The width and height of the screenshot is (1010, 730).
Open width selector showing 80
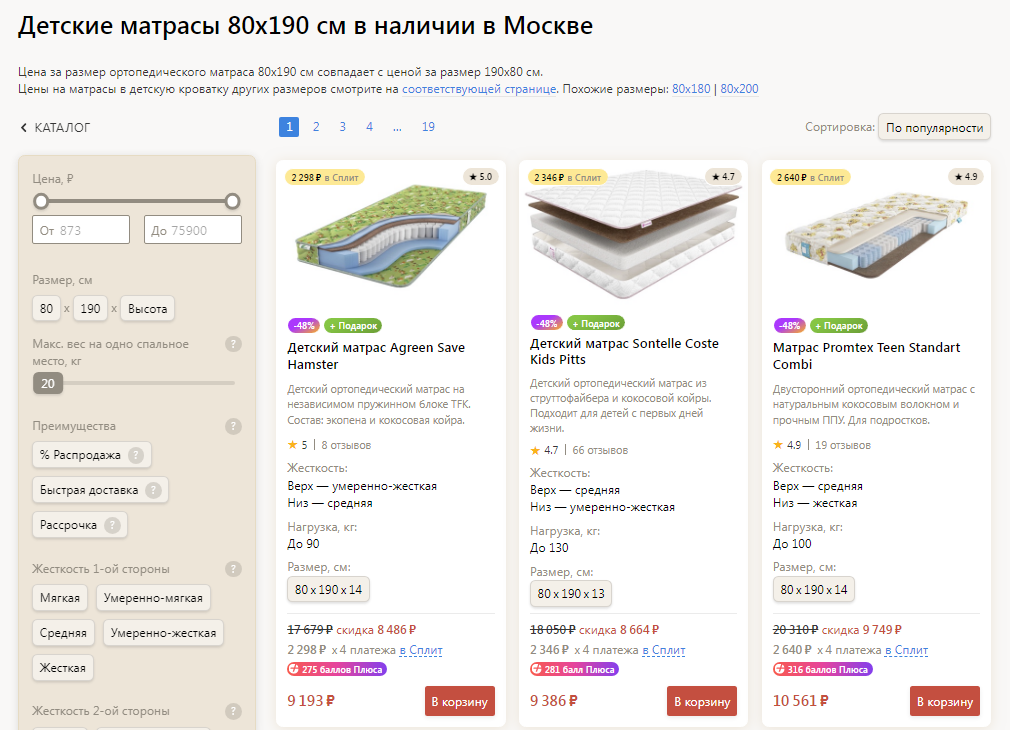47,309
